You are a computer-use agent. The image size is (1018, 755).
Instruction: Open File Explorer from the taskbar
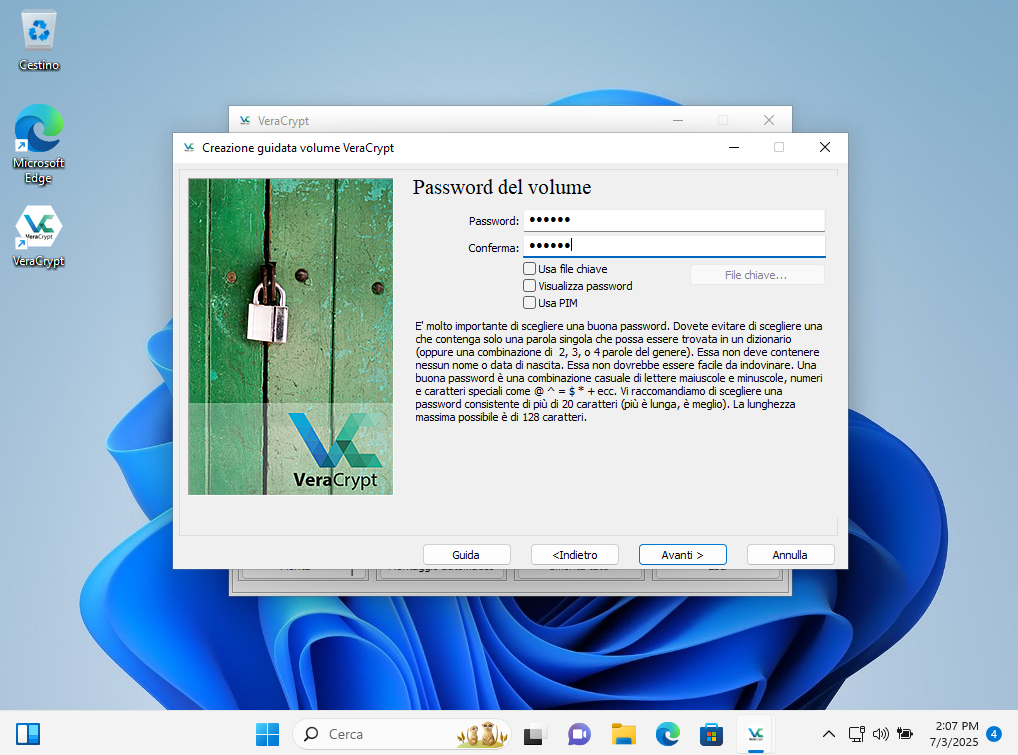(x=623, y=734)
